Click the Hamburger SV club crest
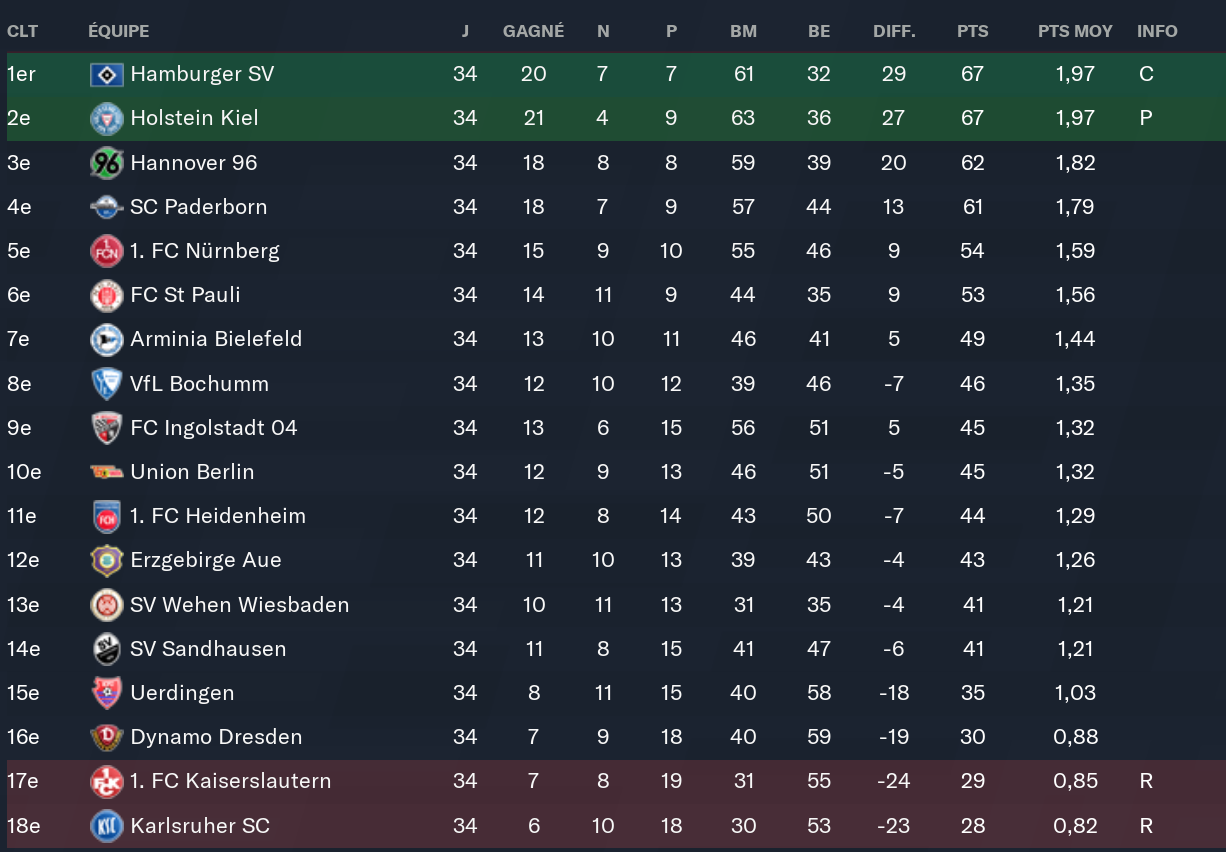 tap(106, 74)
